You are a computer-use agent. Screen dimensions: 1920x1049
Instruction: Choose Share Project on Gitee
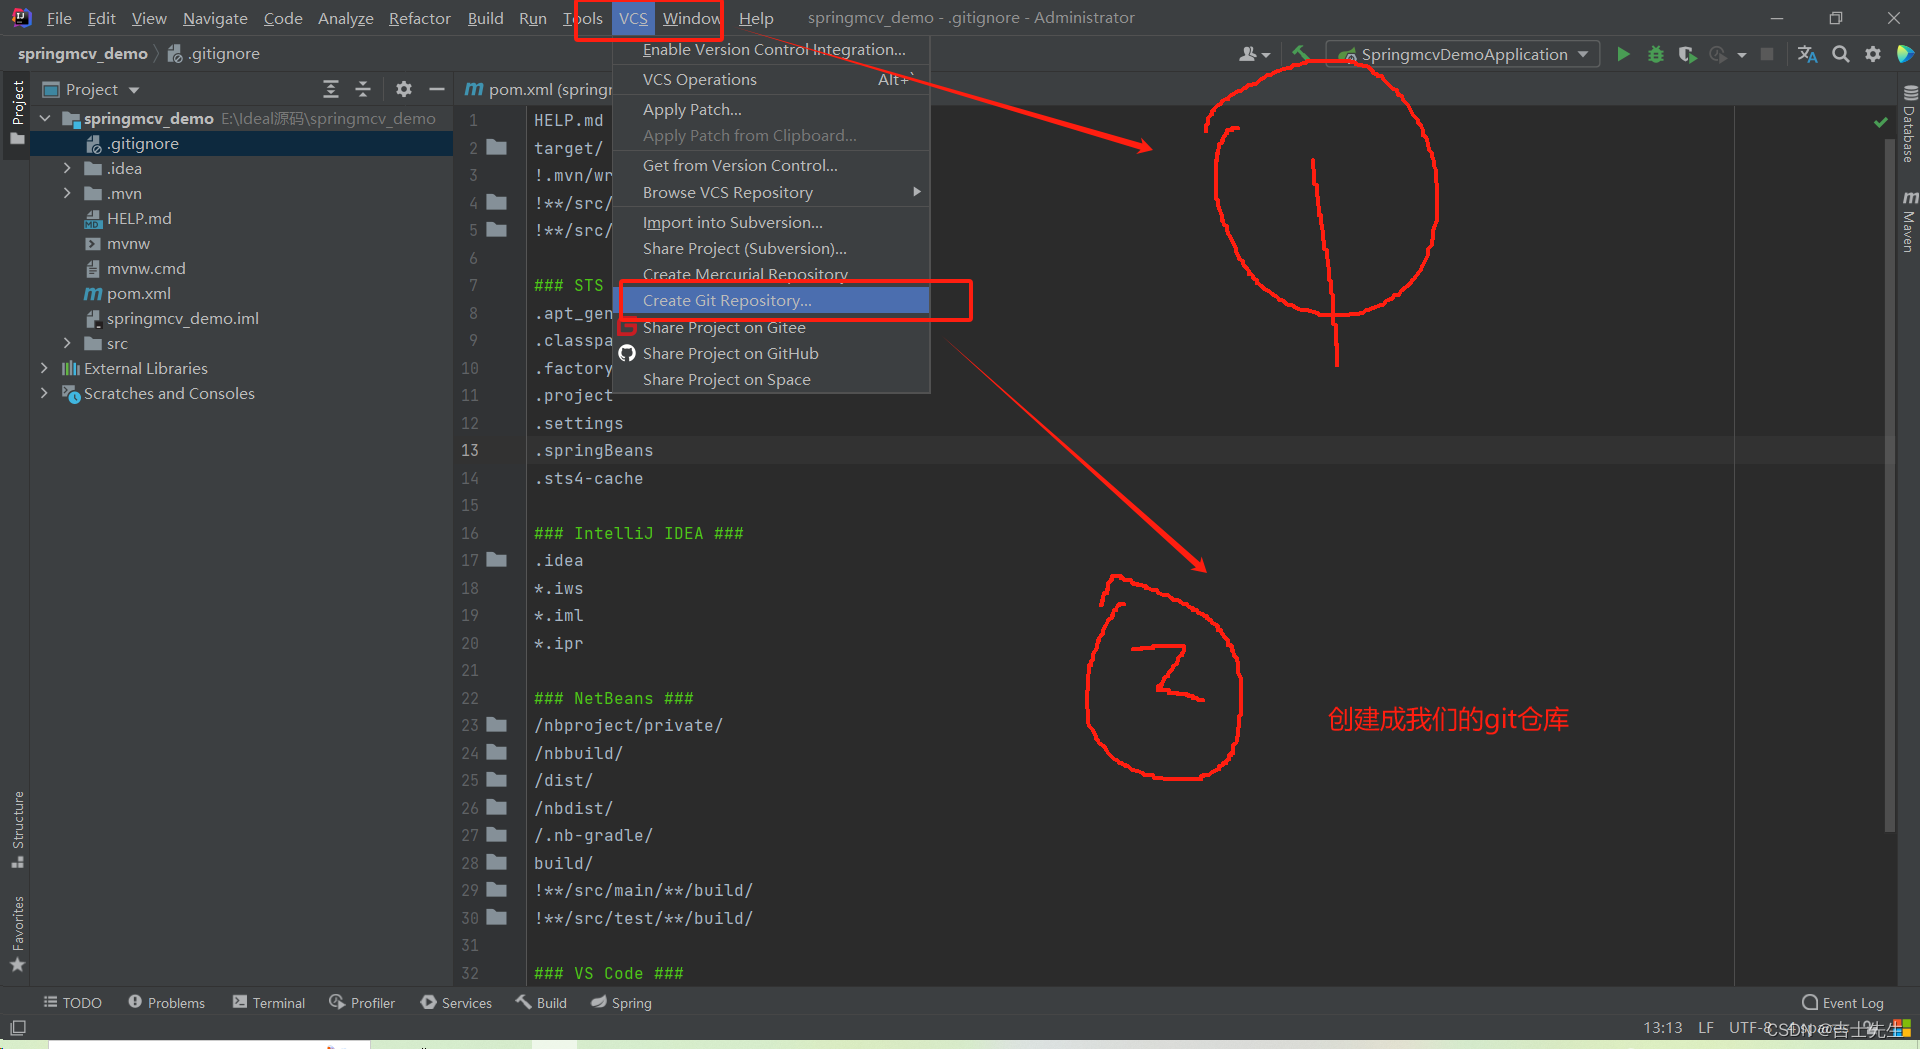[771, 327]
